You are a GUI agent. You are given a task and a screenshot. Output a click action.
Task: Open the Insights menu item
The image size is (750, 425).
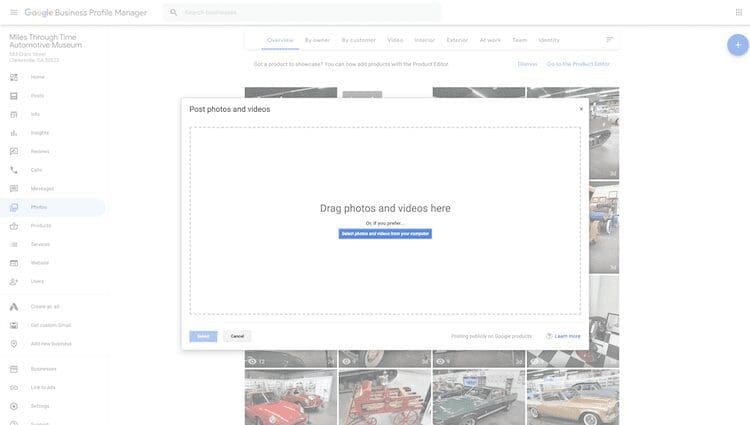pyautogui.click(x=40, y=133)
